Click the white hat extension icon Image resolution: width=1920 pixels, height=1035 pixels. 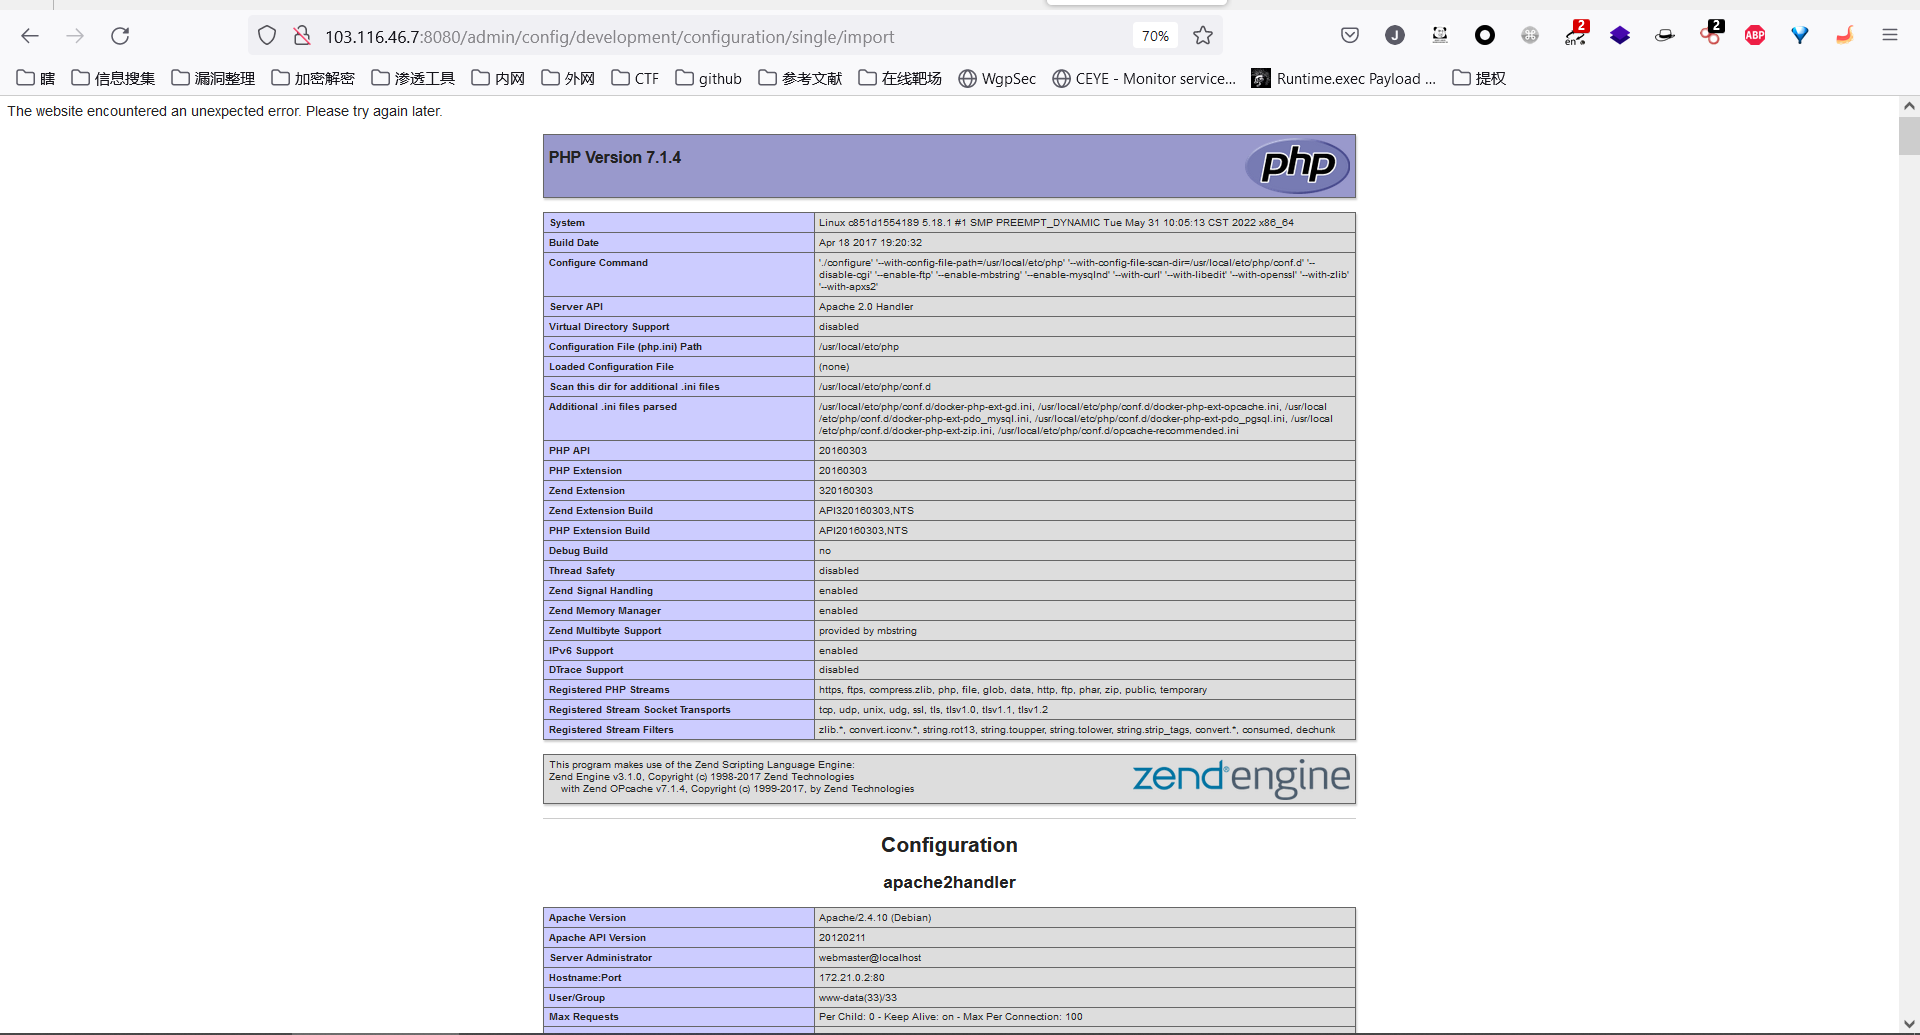point(1664,36)
